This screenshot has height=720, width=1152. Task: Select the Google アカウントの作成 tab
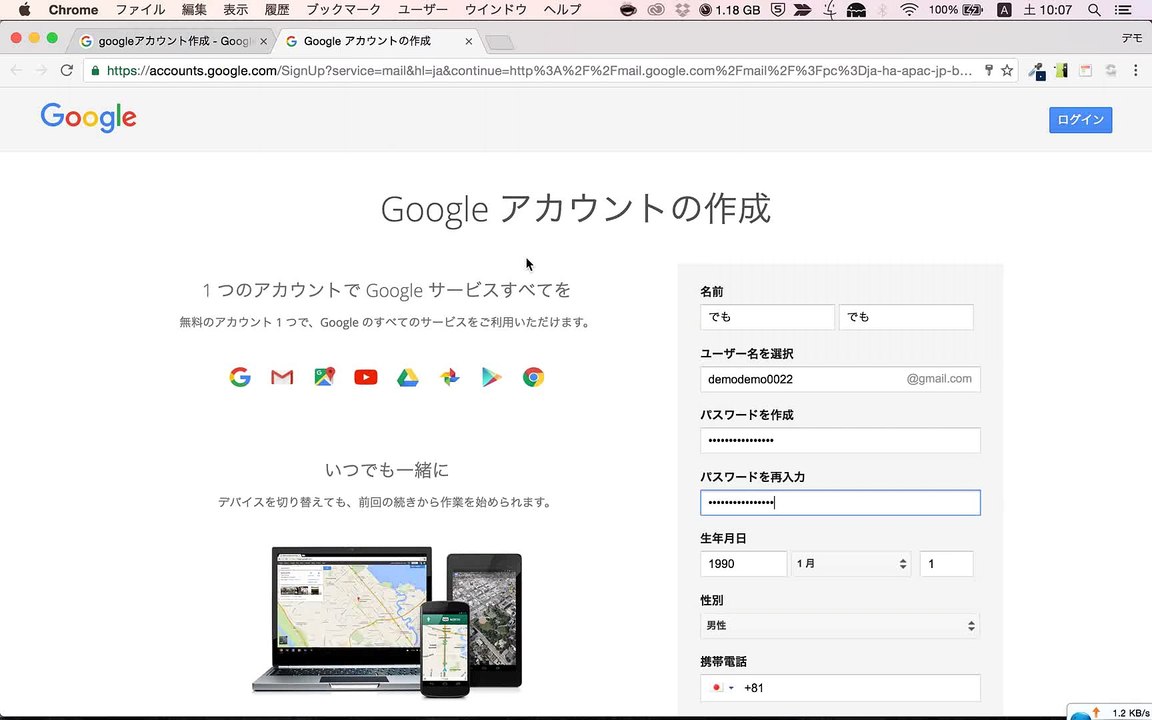[378, 41]
